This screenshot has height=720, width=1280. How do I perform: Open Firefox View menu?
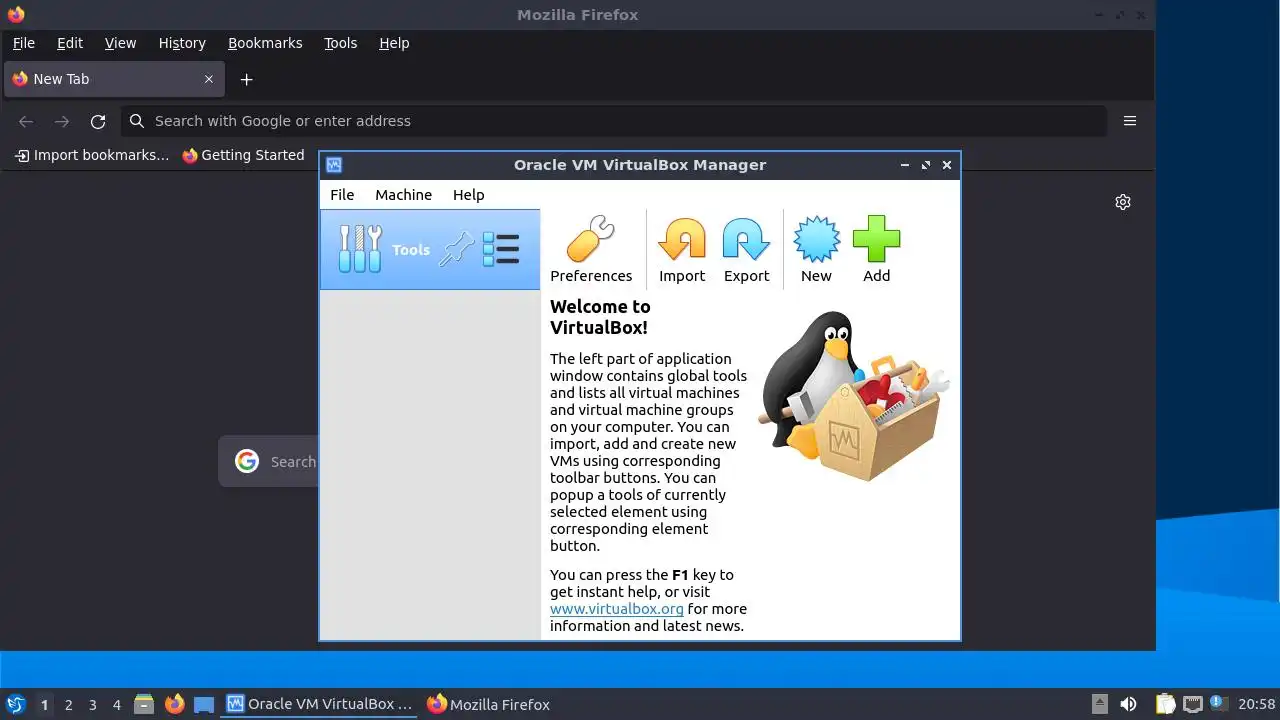pos(120,43)
